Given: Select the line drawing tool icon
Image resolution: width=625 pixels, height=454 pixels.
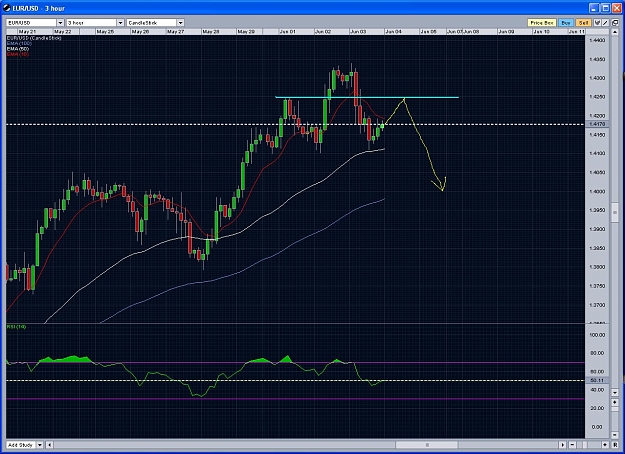Looking at the screenshot, I should click(x=605, y=23).
